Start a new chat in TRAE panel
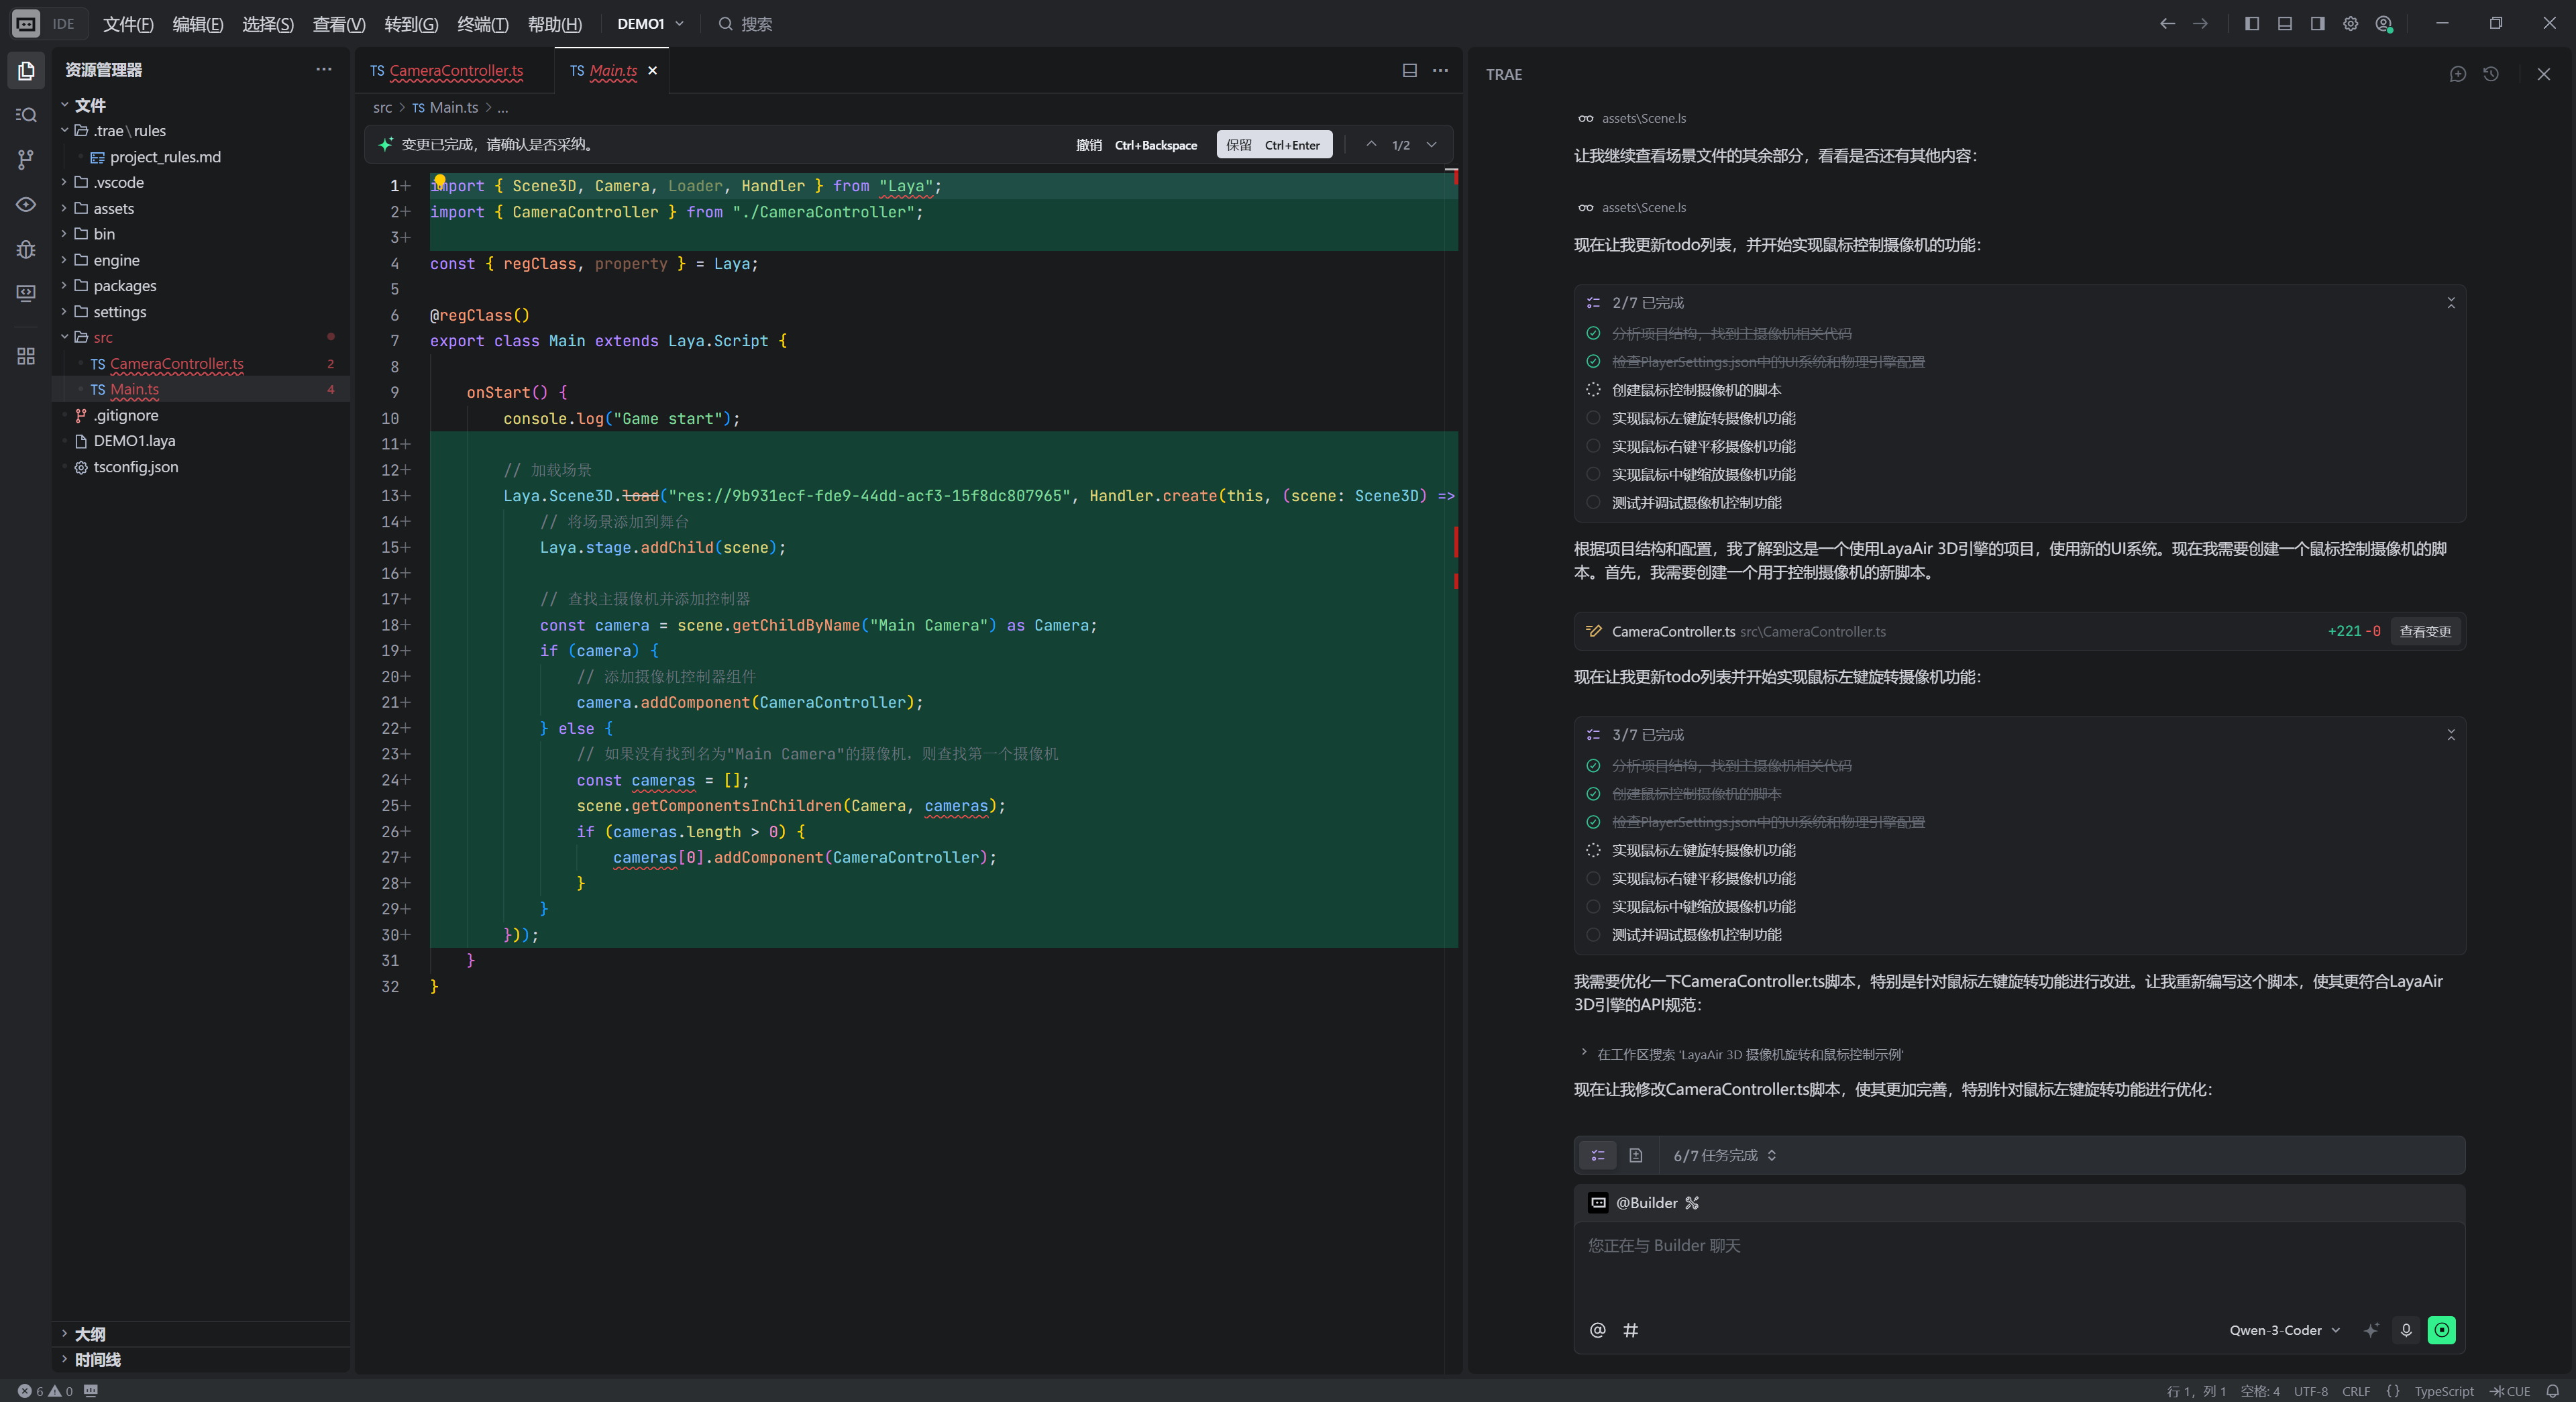The width and height of the screenshot is (2576, 1402). (2457, 74)
